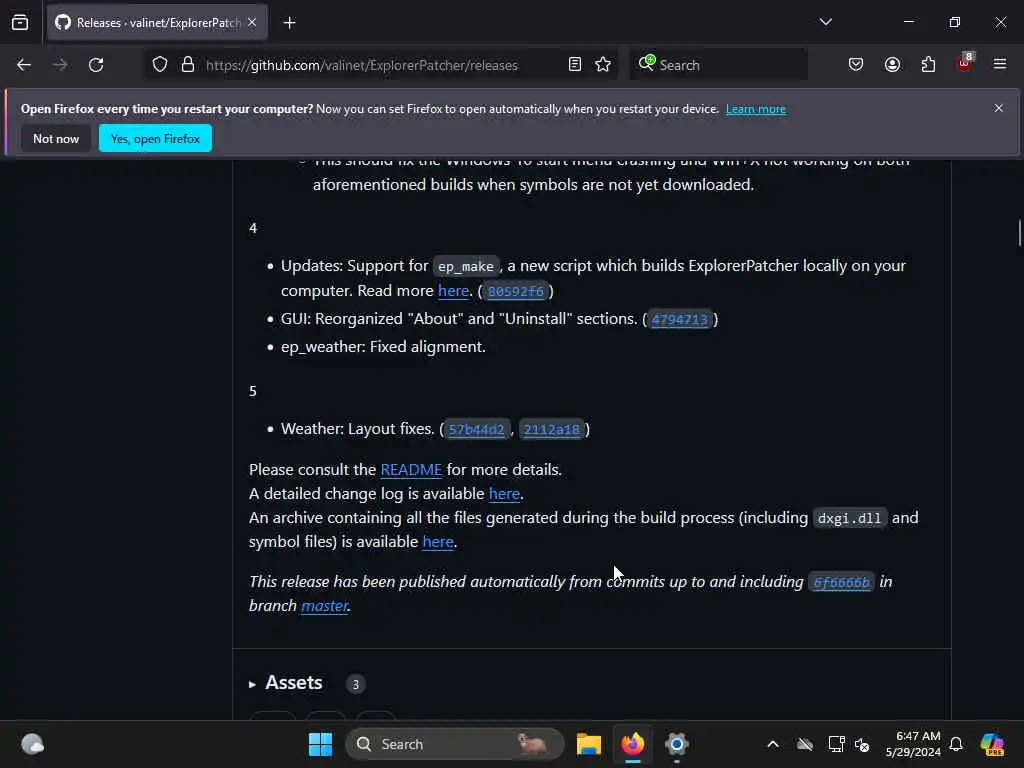This screenshot has width=1024, height=768.
Task: Dismiss the Firefox startup notification bar
Action: click(998, 108)
